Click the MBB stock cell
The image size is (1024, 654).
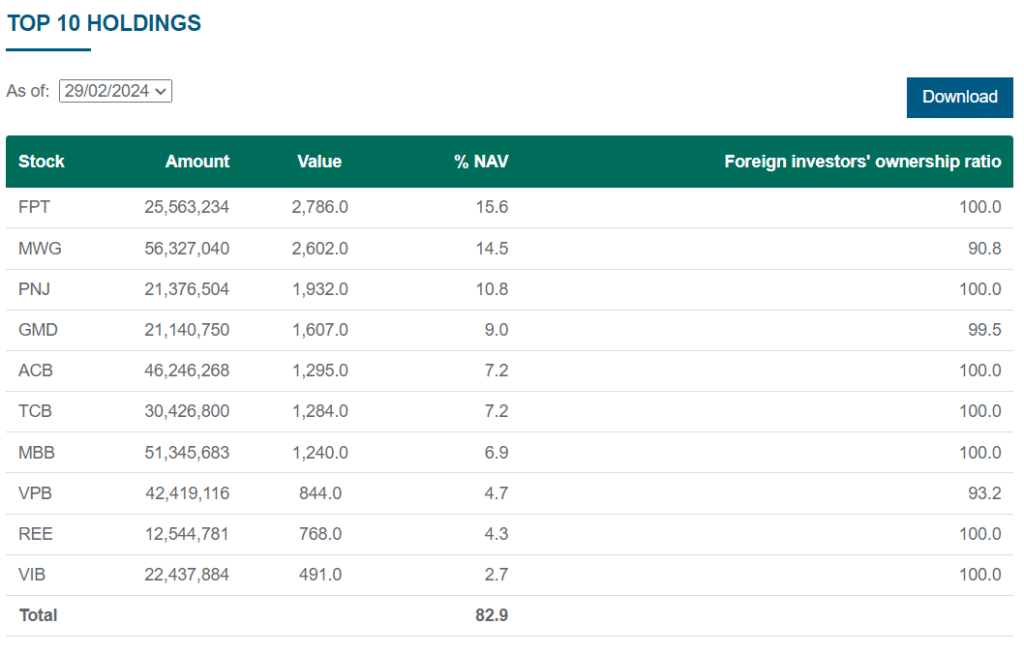tap(37, 452)
